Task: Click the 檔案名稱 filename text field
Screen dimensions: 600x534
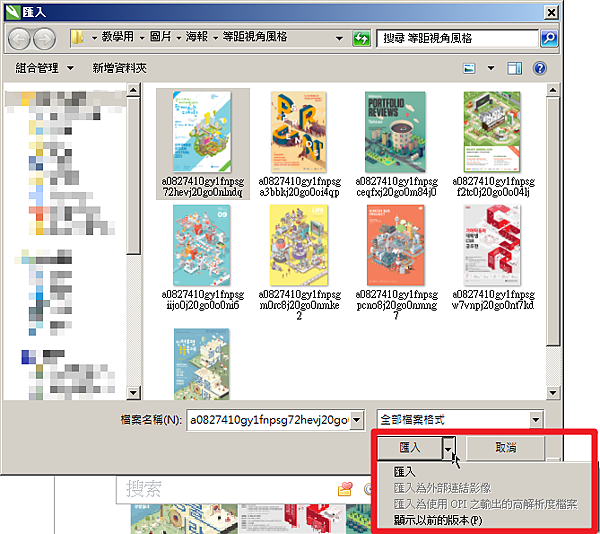Action: pyautogui.click(x=269, y=420)
